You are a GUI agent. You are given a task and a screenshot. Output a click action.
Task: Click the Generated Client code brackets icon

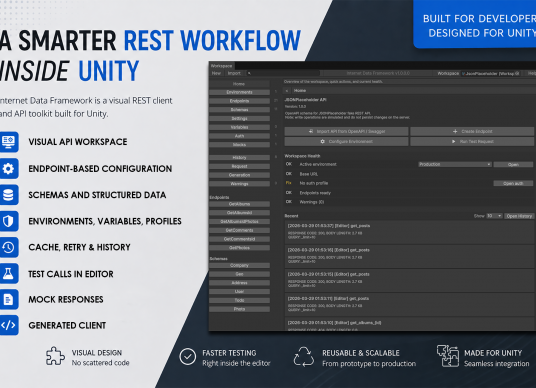(x=8, y=325)
